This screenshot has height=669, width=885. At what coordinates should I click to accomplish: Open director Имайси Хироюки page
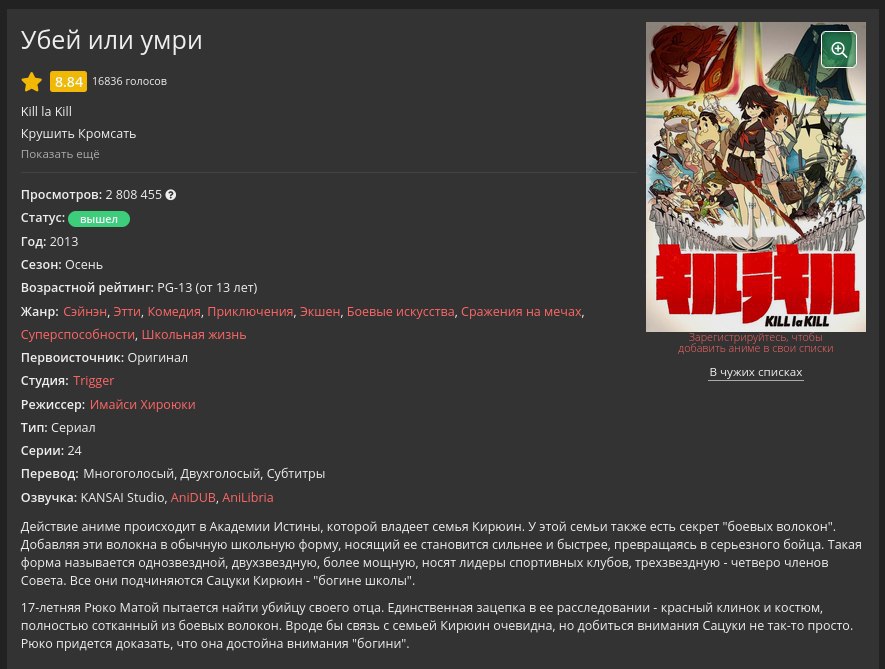[142, 405]
